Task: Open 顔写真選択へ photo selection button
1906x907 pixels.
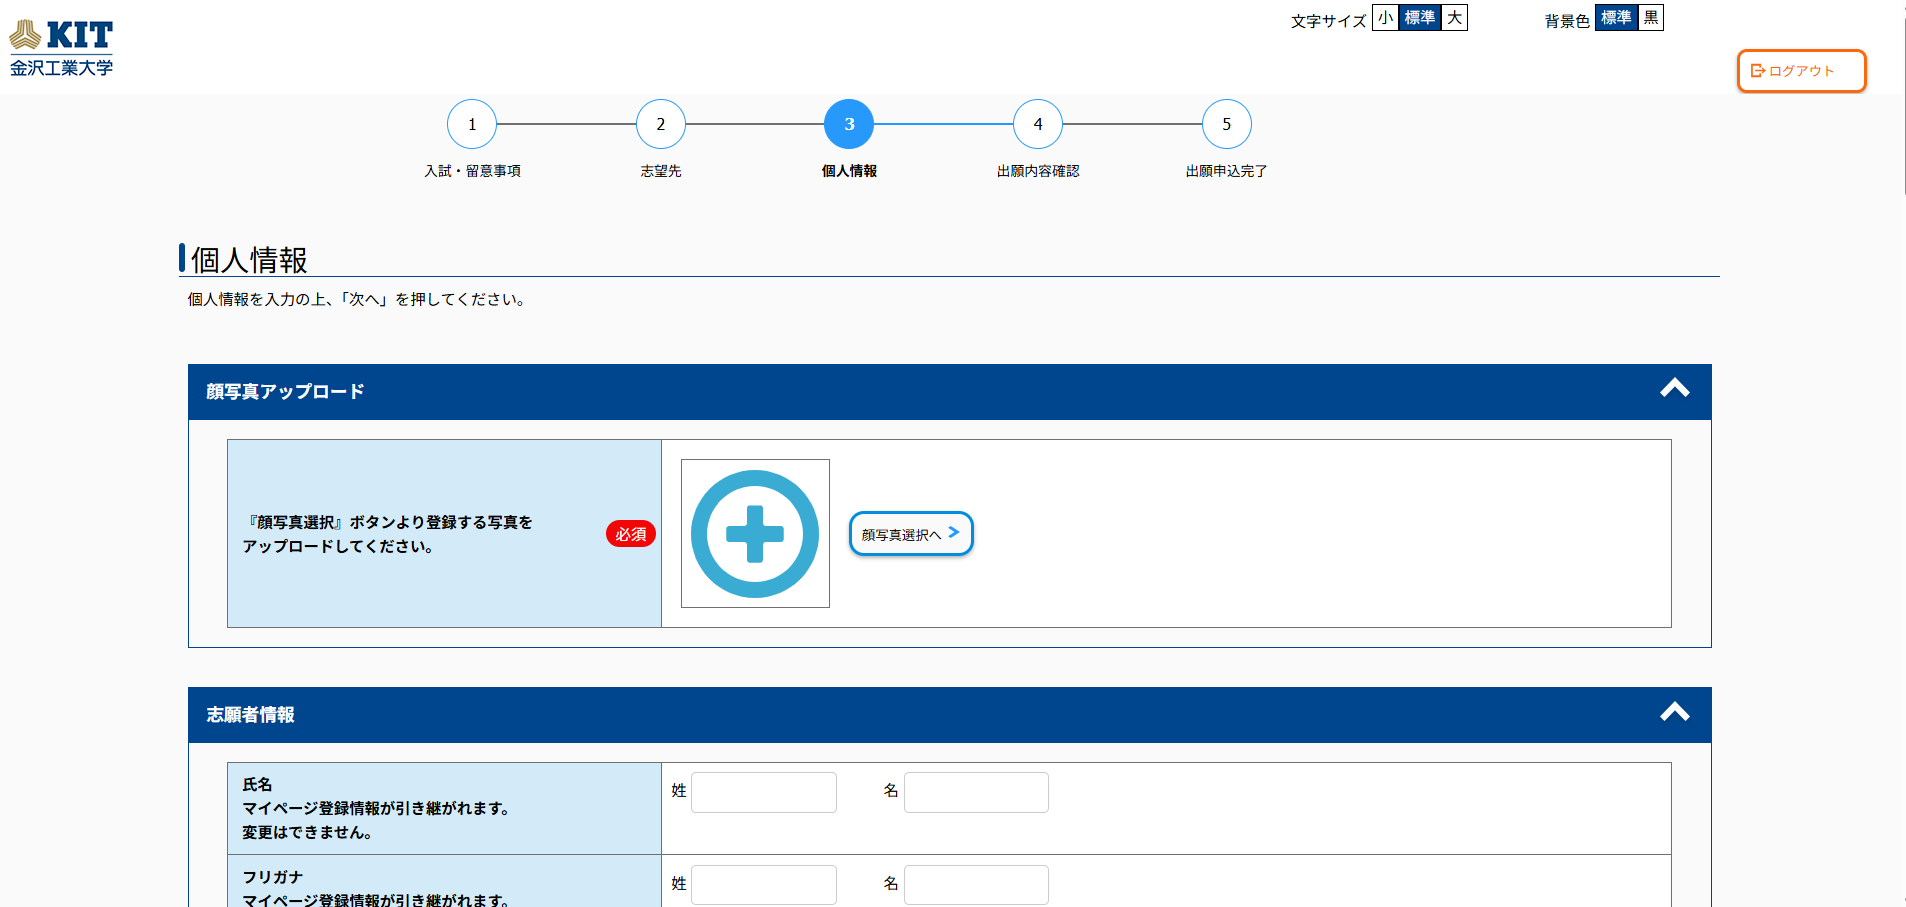Action: (x=910, y=534)
